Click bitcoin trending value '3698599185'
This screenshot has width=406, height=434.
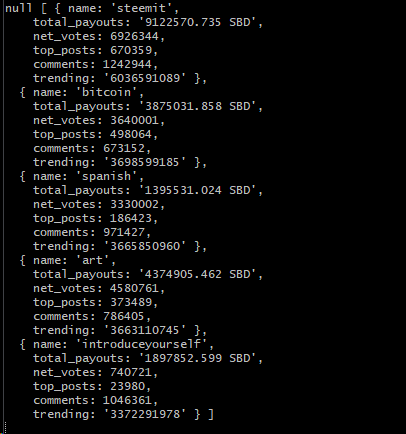(x=145, y=162)
